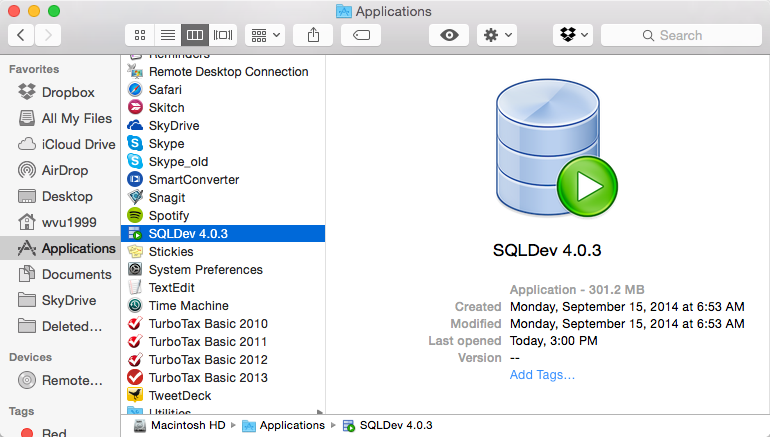The height and width of the screenshot is (437, 770).
Task: Switch to icon view mode
Action: point(140,35)
